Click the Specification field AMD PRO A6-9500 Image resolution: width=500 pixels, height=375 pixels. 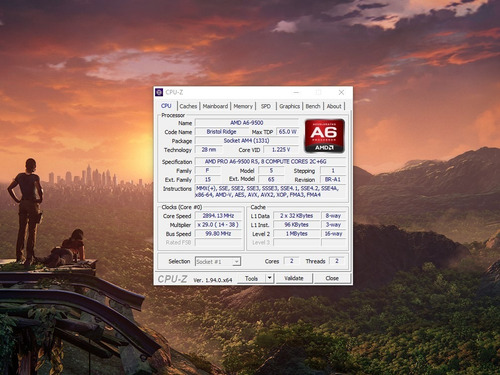point(270,162)
